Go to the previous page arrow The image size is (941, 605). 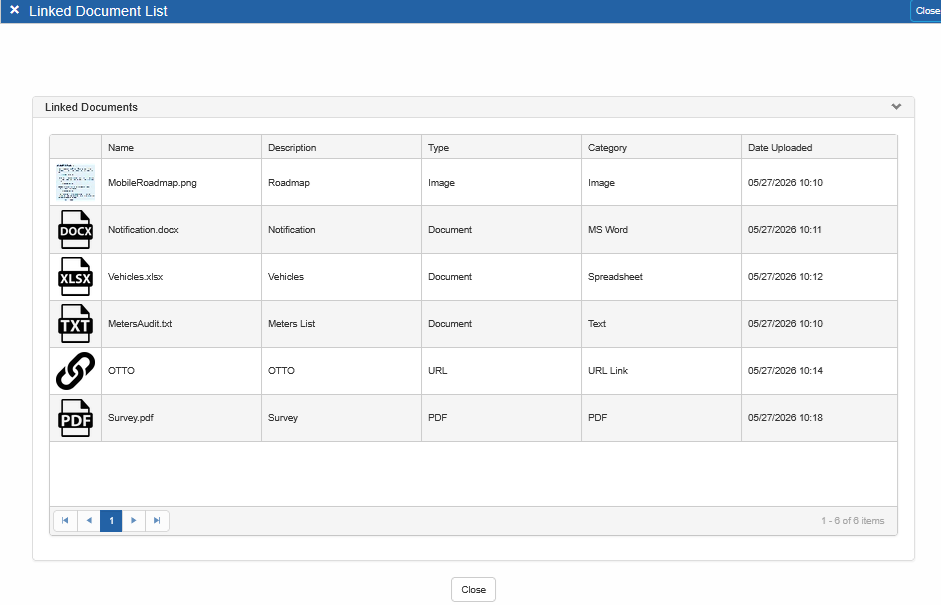pos(89,520)
